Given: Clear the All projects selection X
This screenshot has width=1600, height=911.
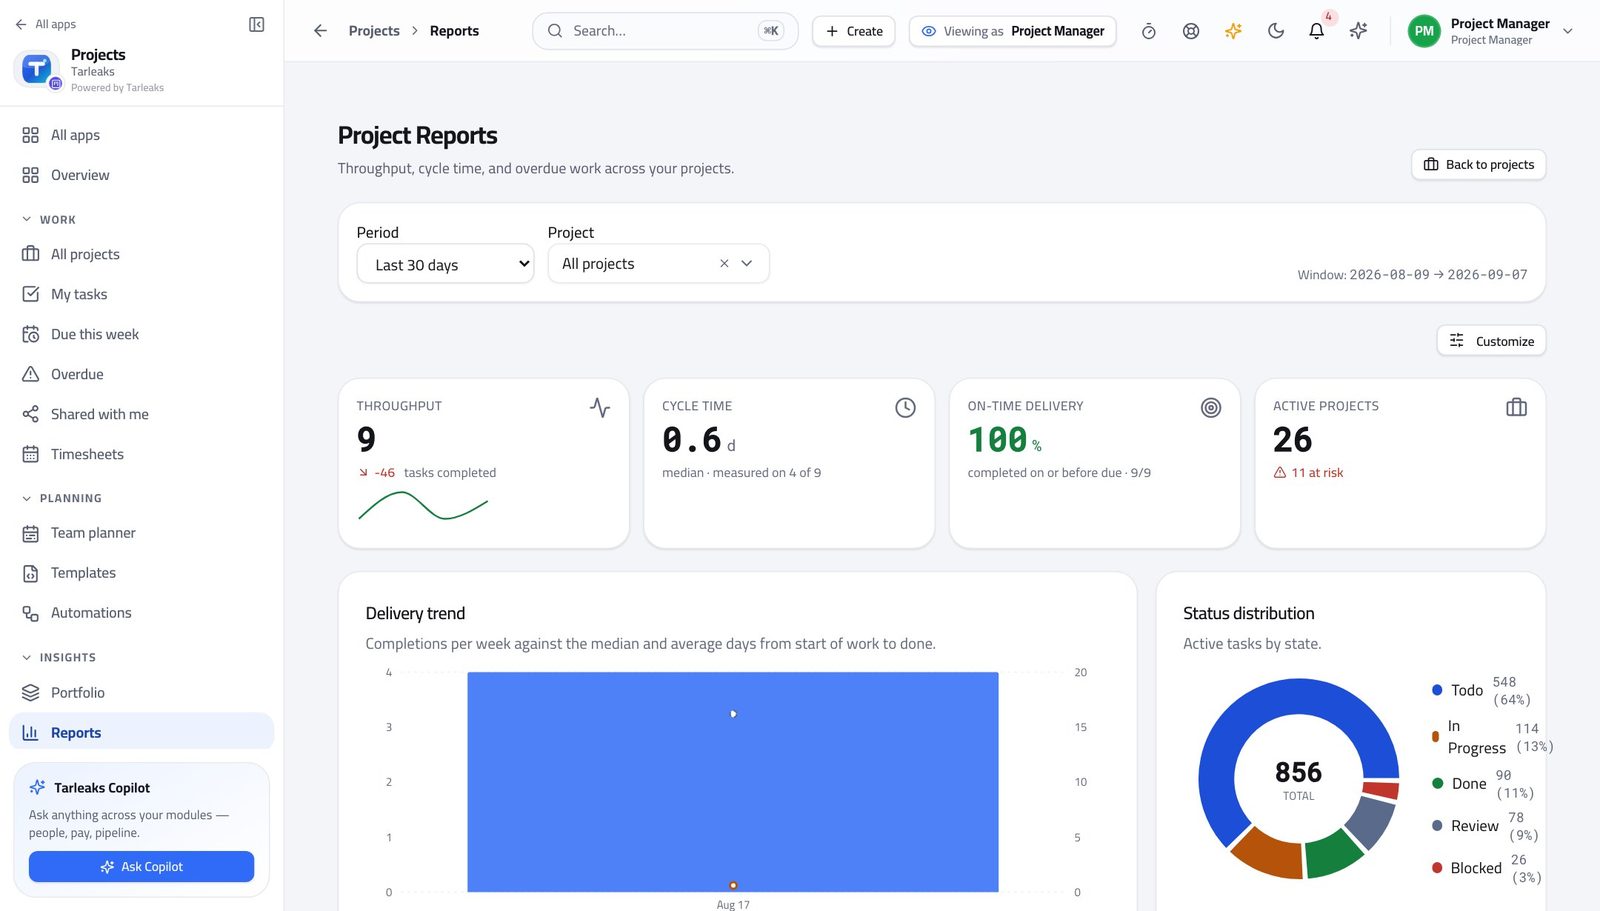Looking at the screenshot, I should (x=724, y=264).
